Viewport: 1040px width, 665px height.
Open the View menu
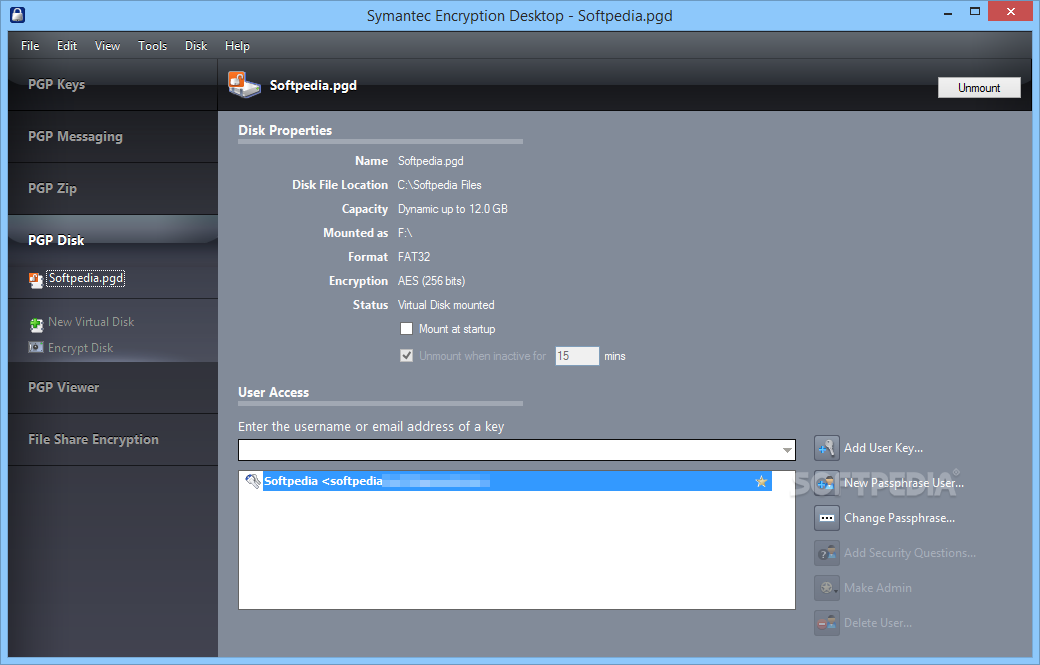point(107,46)
